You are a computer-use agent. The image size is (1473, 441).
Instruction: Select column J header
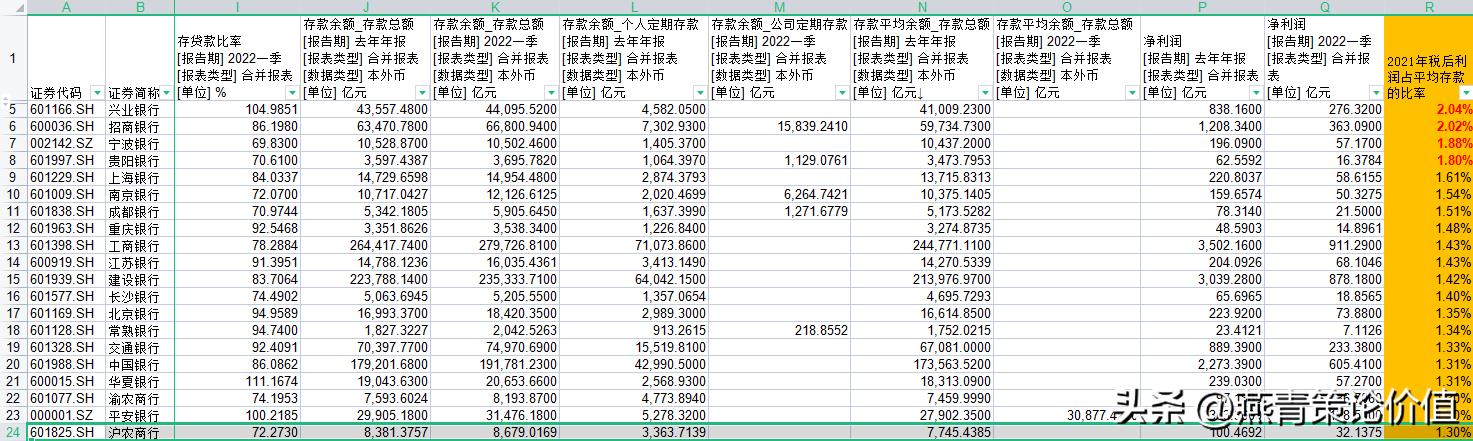coord(365,7)
